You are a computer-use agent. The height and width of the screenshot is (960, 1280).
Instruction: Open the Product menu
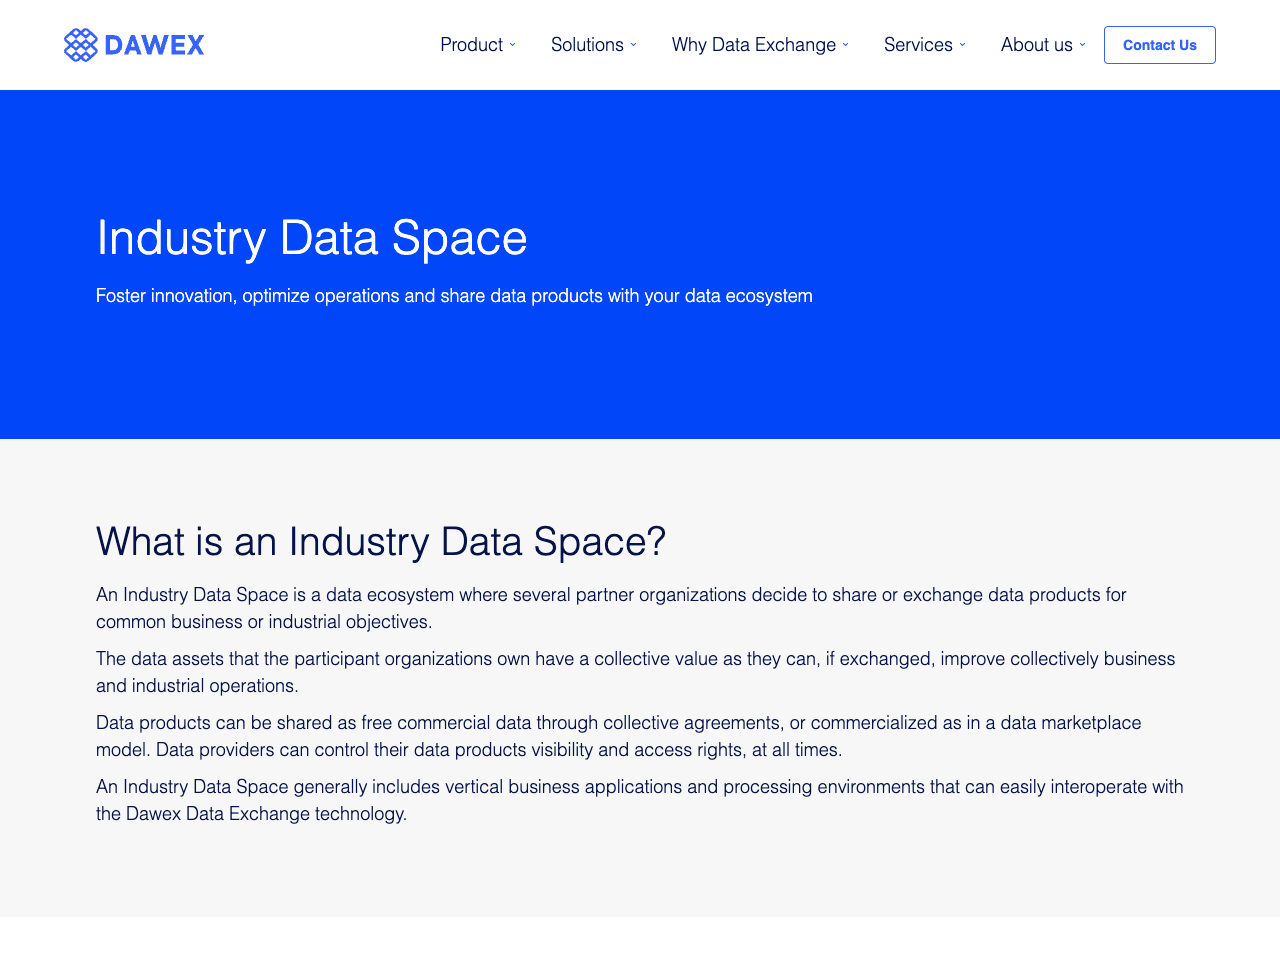pyautogui.click(x=472, y=45)
